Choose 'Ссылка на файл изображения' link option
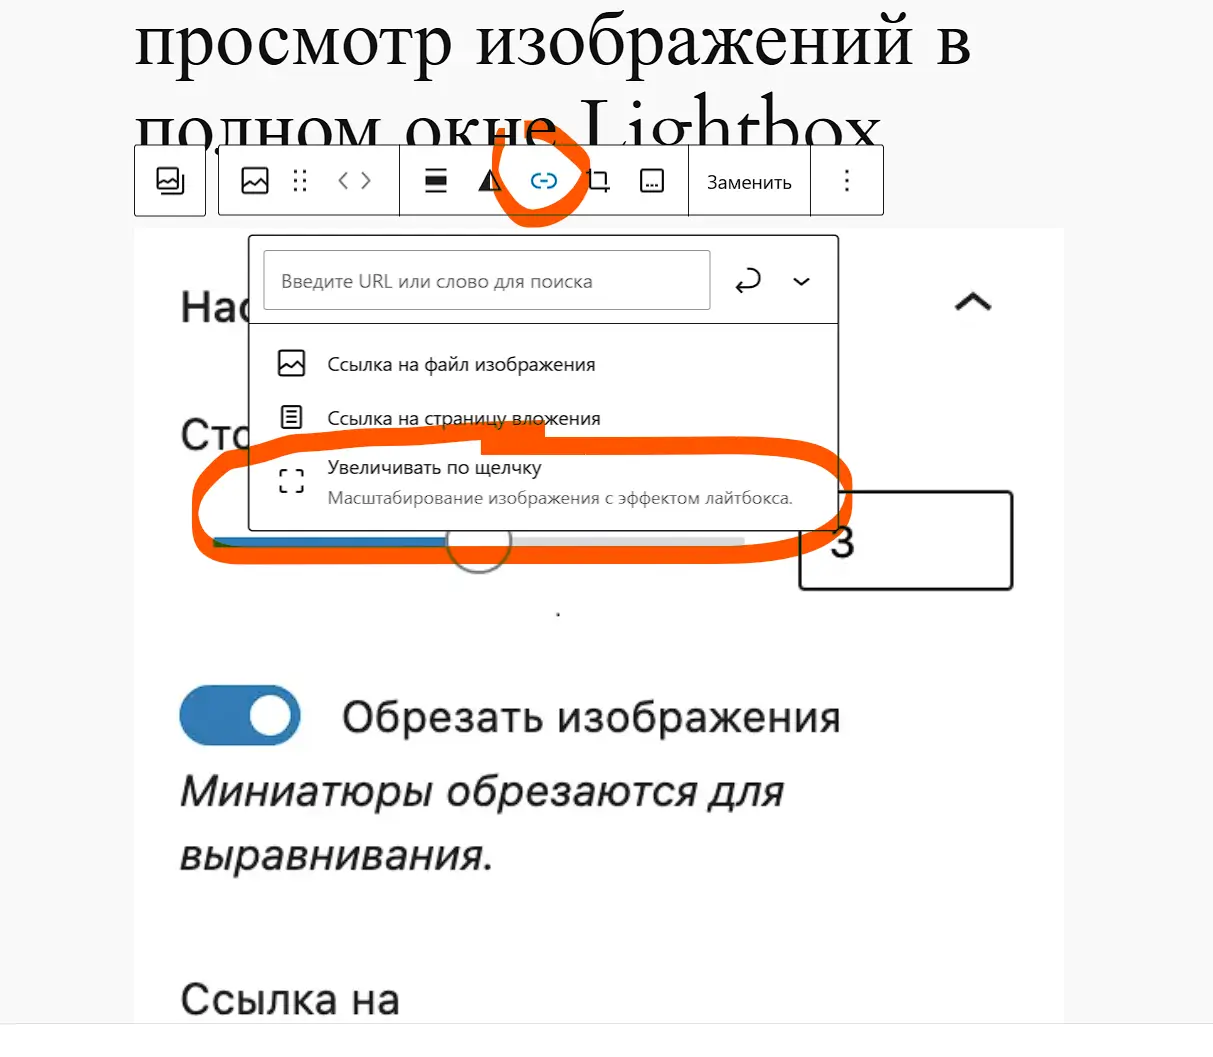The image size is (1213, 1057). (460, 364)
